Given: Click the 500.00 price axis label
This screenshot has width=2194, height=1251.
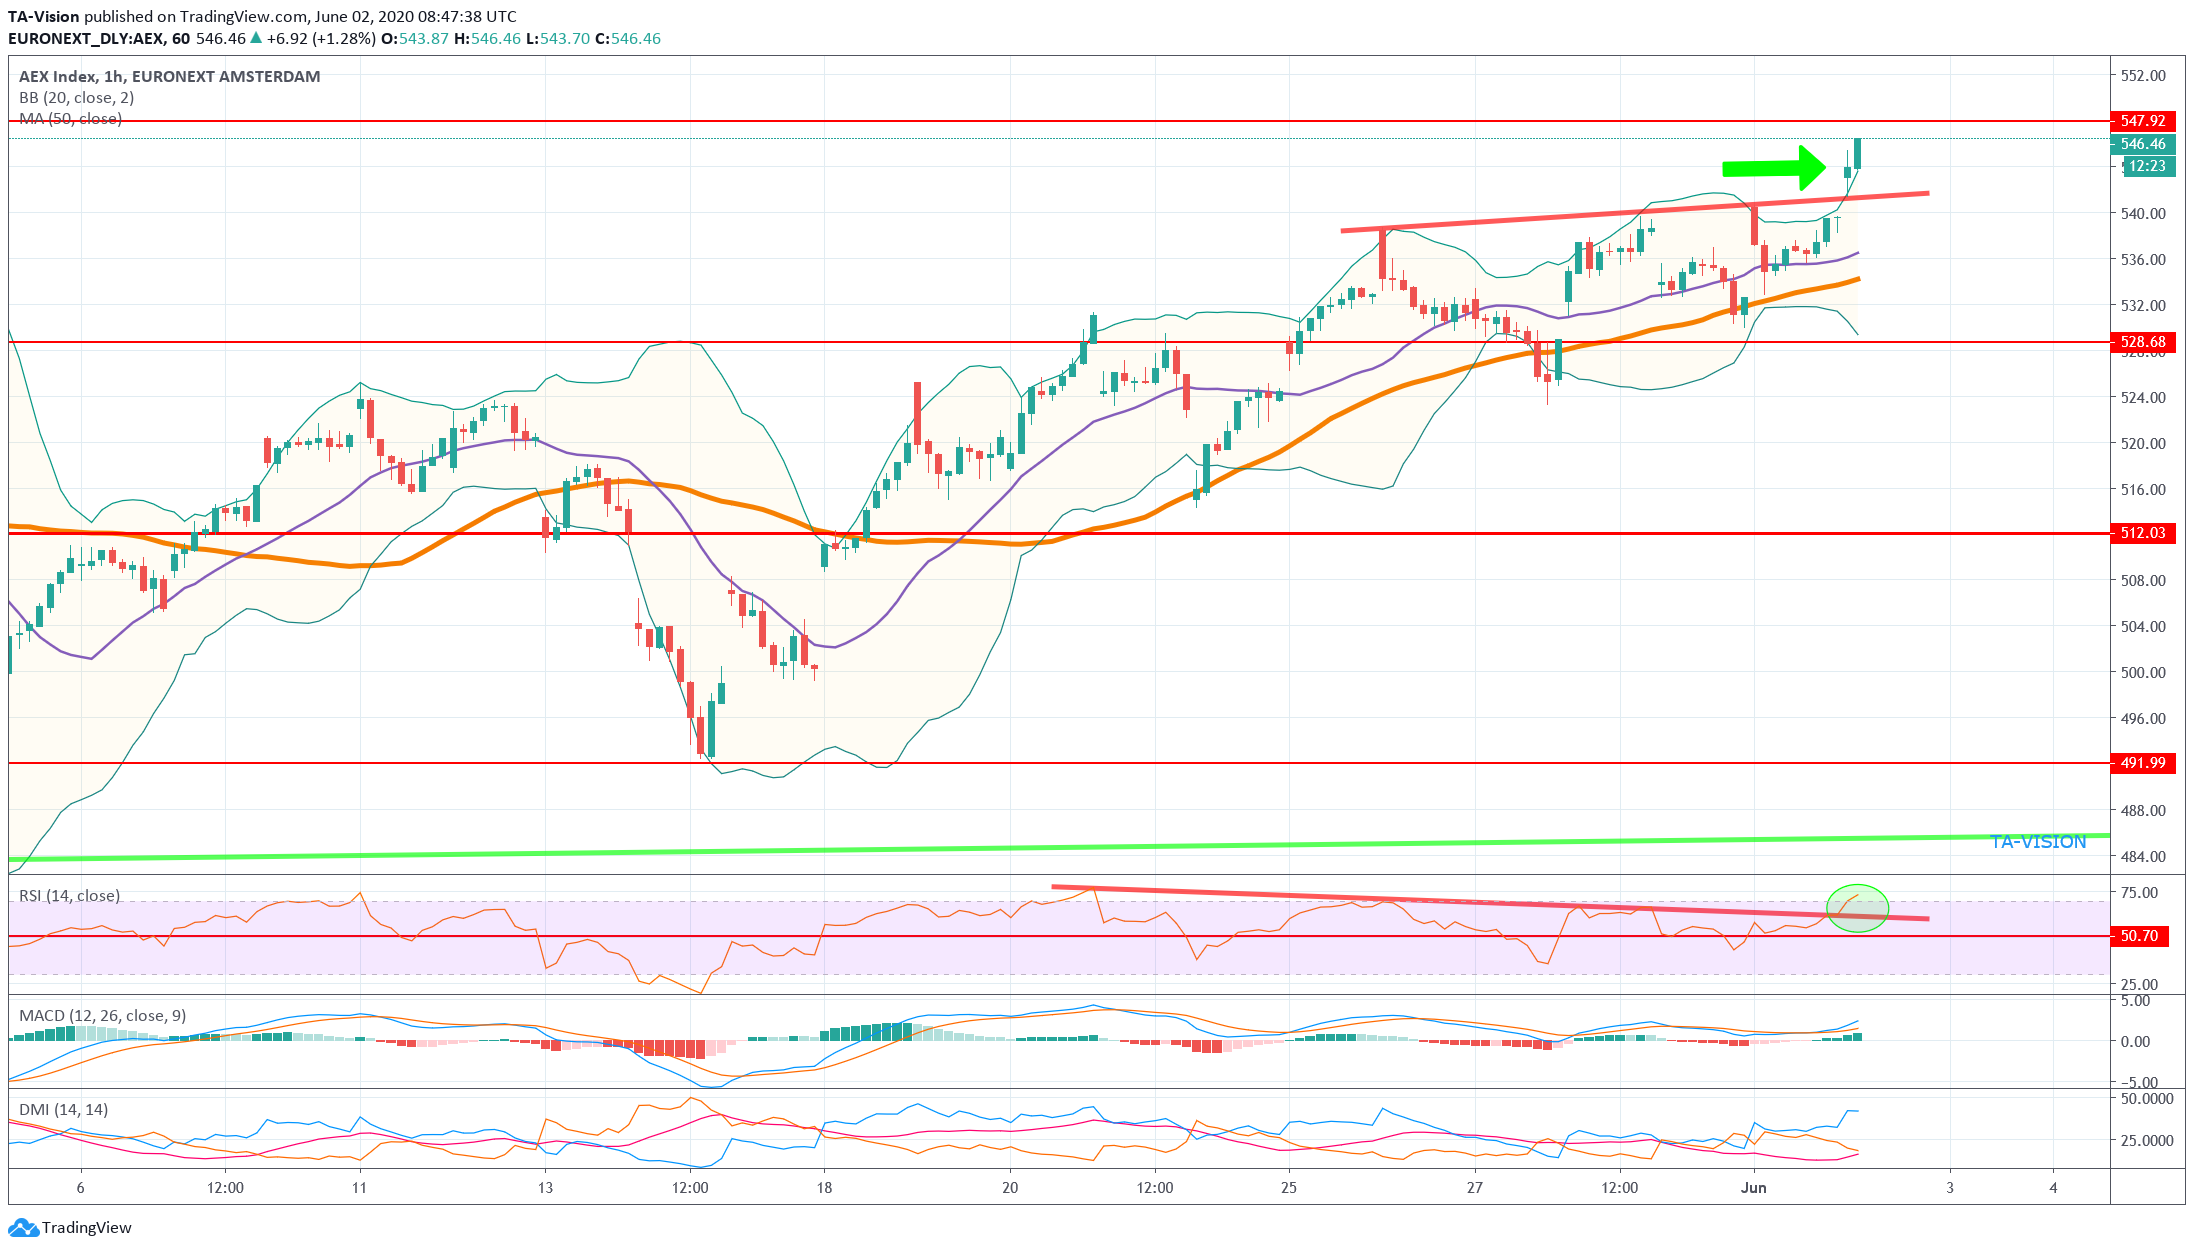Looking at the screenshot, I should [x=2143, y=673].
